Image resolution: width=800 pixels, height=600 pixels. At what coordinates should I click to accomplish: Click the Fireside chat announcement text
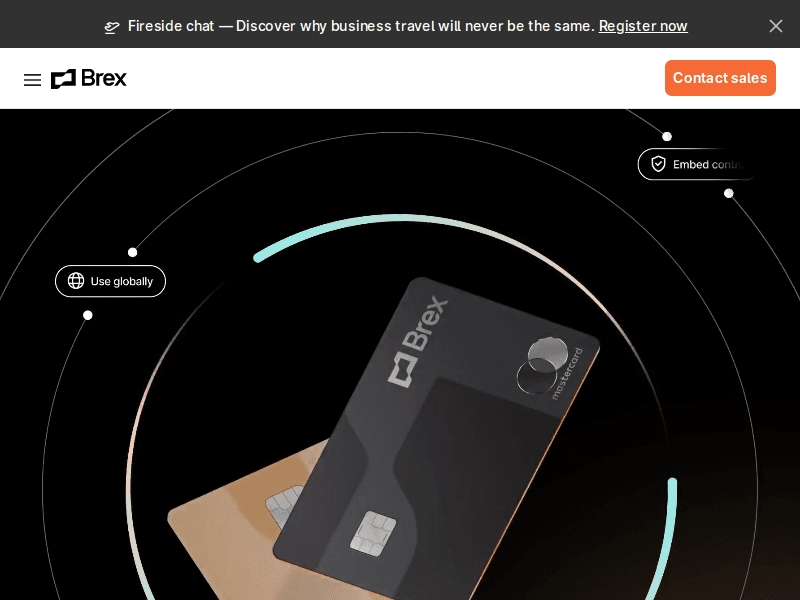pyautogui.click(x=361, y=26)
